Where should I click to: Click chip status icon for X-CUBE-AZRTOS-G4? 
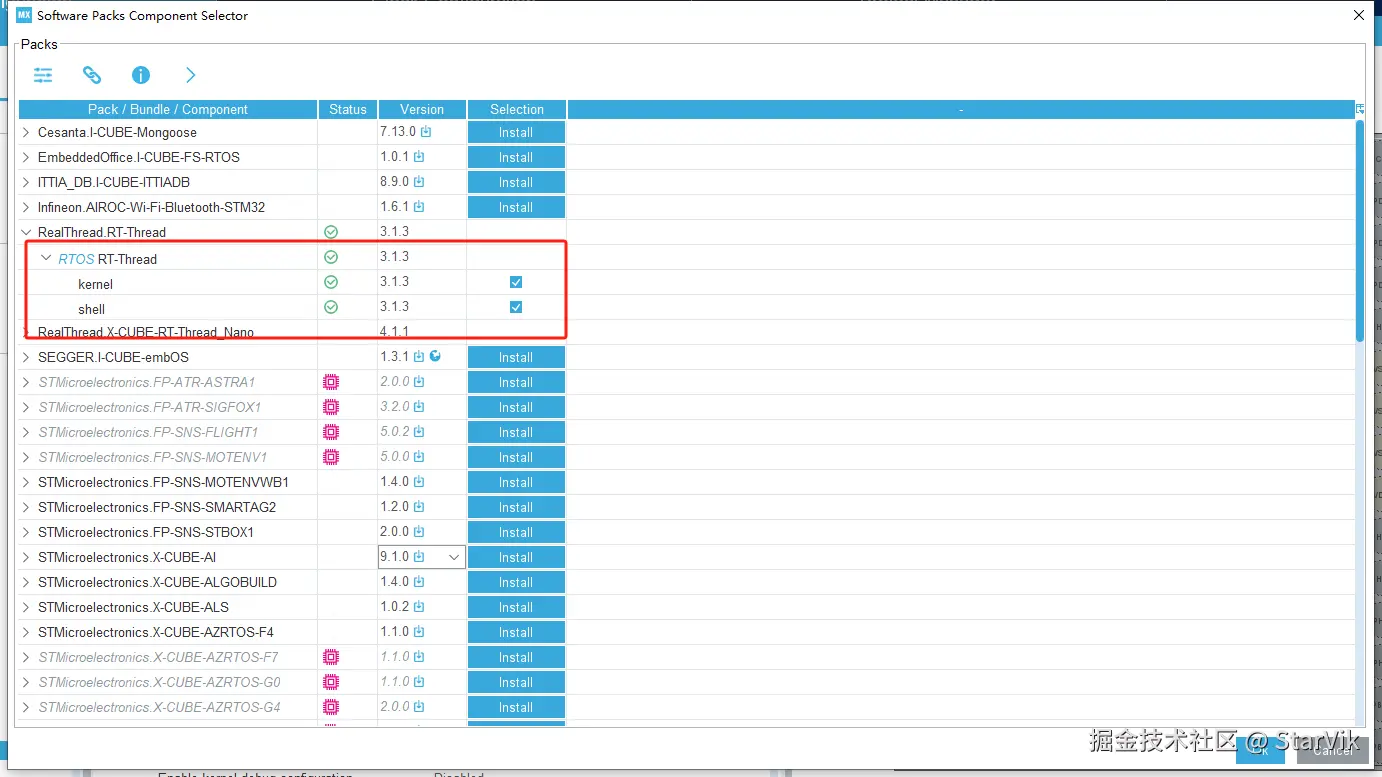[x=331, y=707]
